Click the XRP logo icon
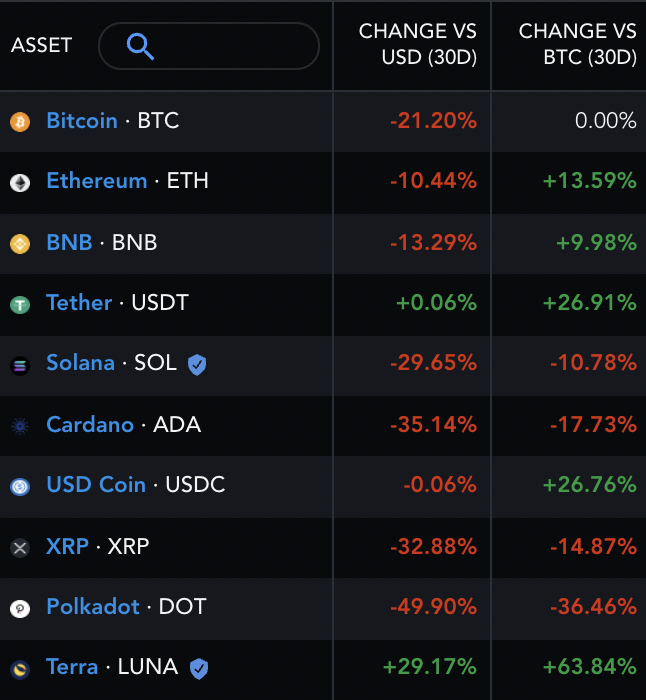This screenshot has height=700, width=646. 20,547
